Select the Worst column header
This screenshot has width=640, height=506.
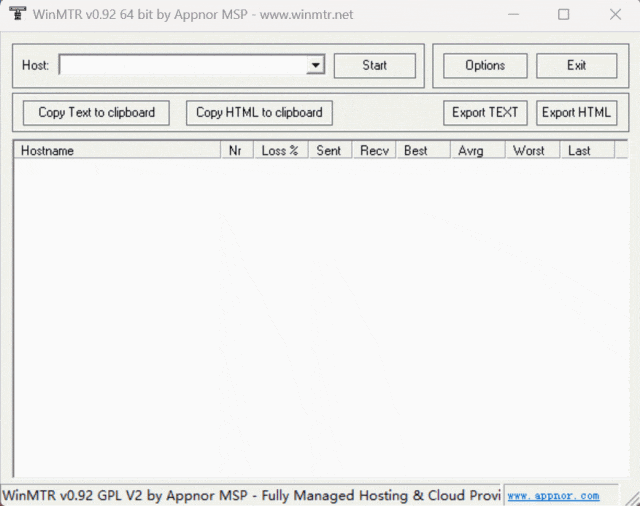click(533, 151)
